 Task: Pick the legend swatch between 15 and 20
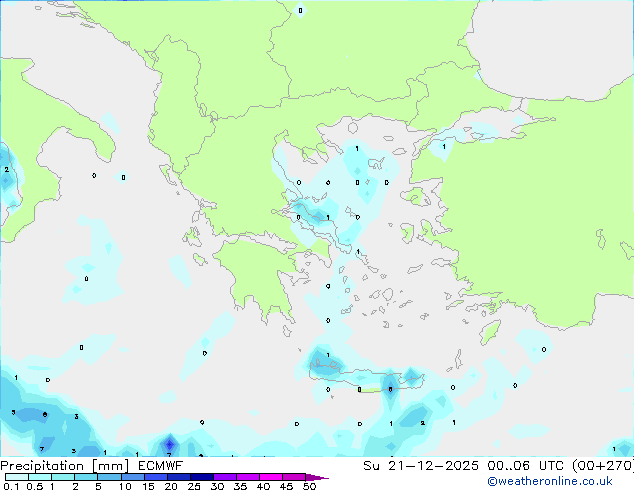[156, 477]
